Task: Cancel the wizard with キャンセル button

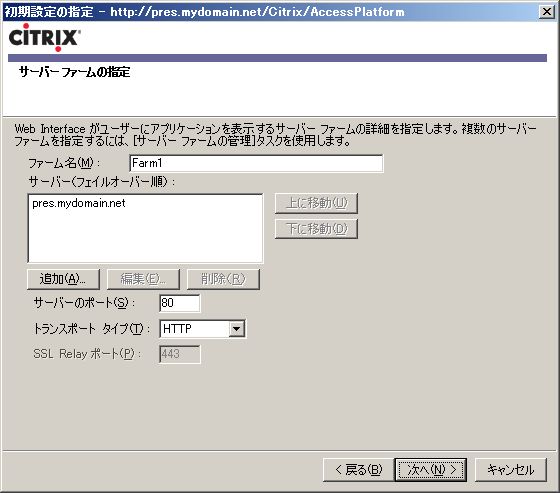Action: click(511, 470)
